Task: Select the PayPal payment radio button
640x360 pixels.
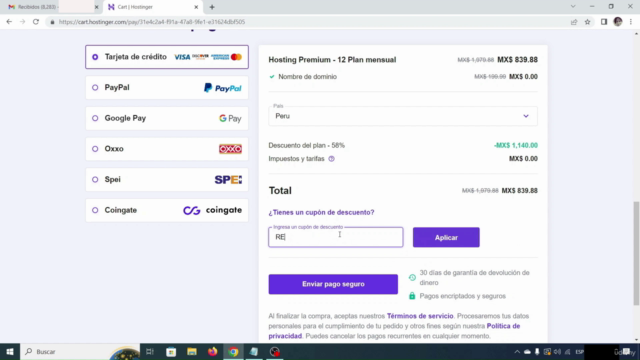Action: click(95, 88)
